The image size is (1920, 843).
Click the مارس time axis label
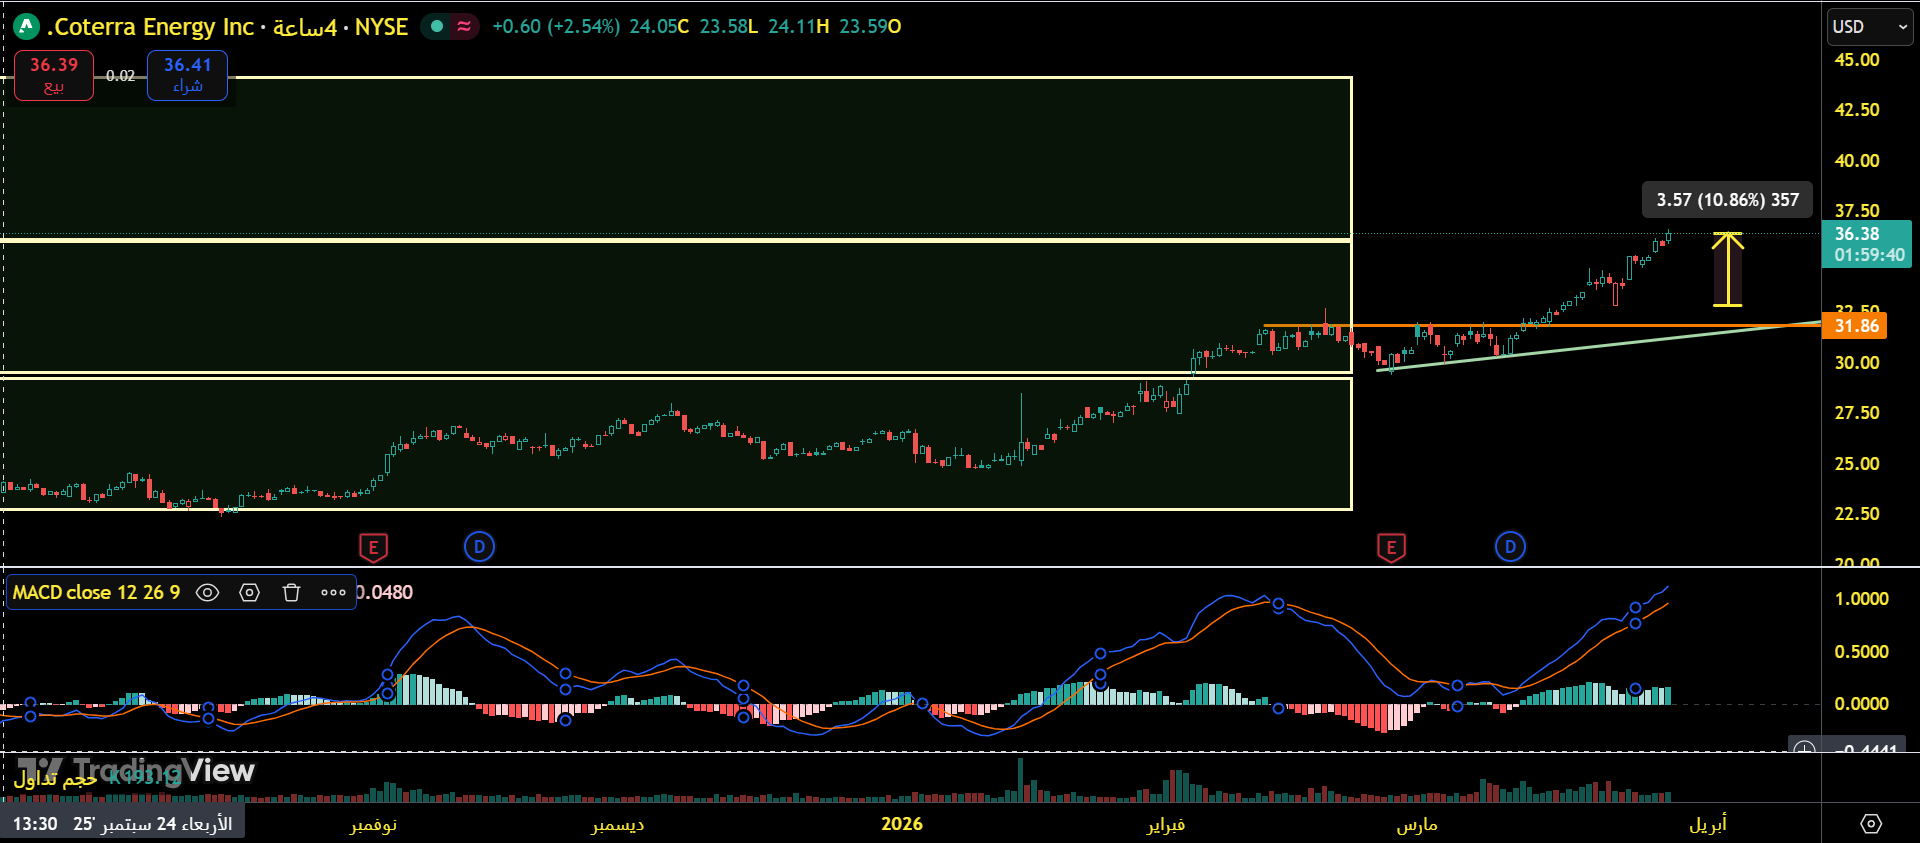coord(1417,824)
